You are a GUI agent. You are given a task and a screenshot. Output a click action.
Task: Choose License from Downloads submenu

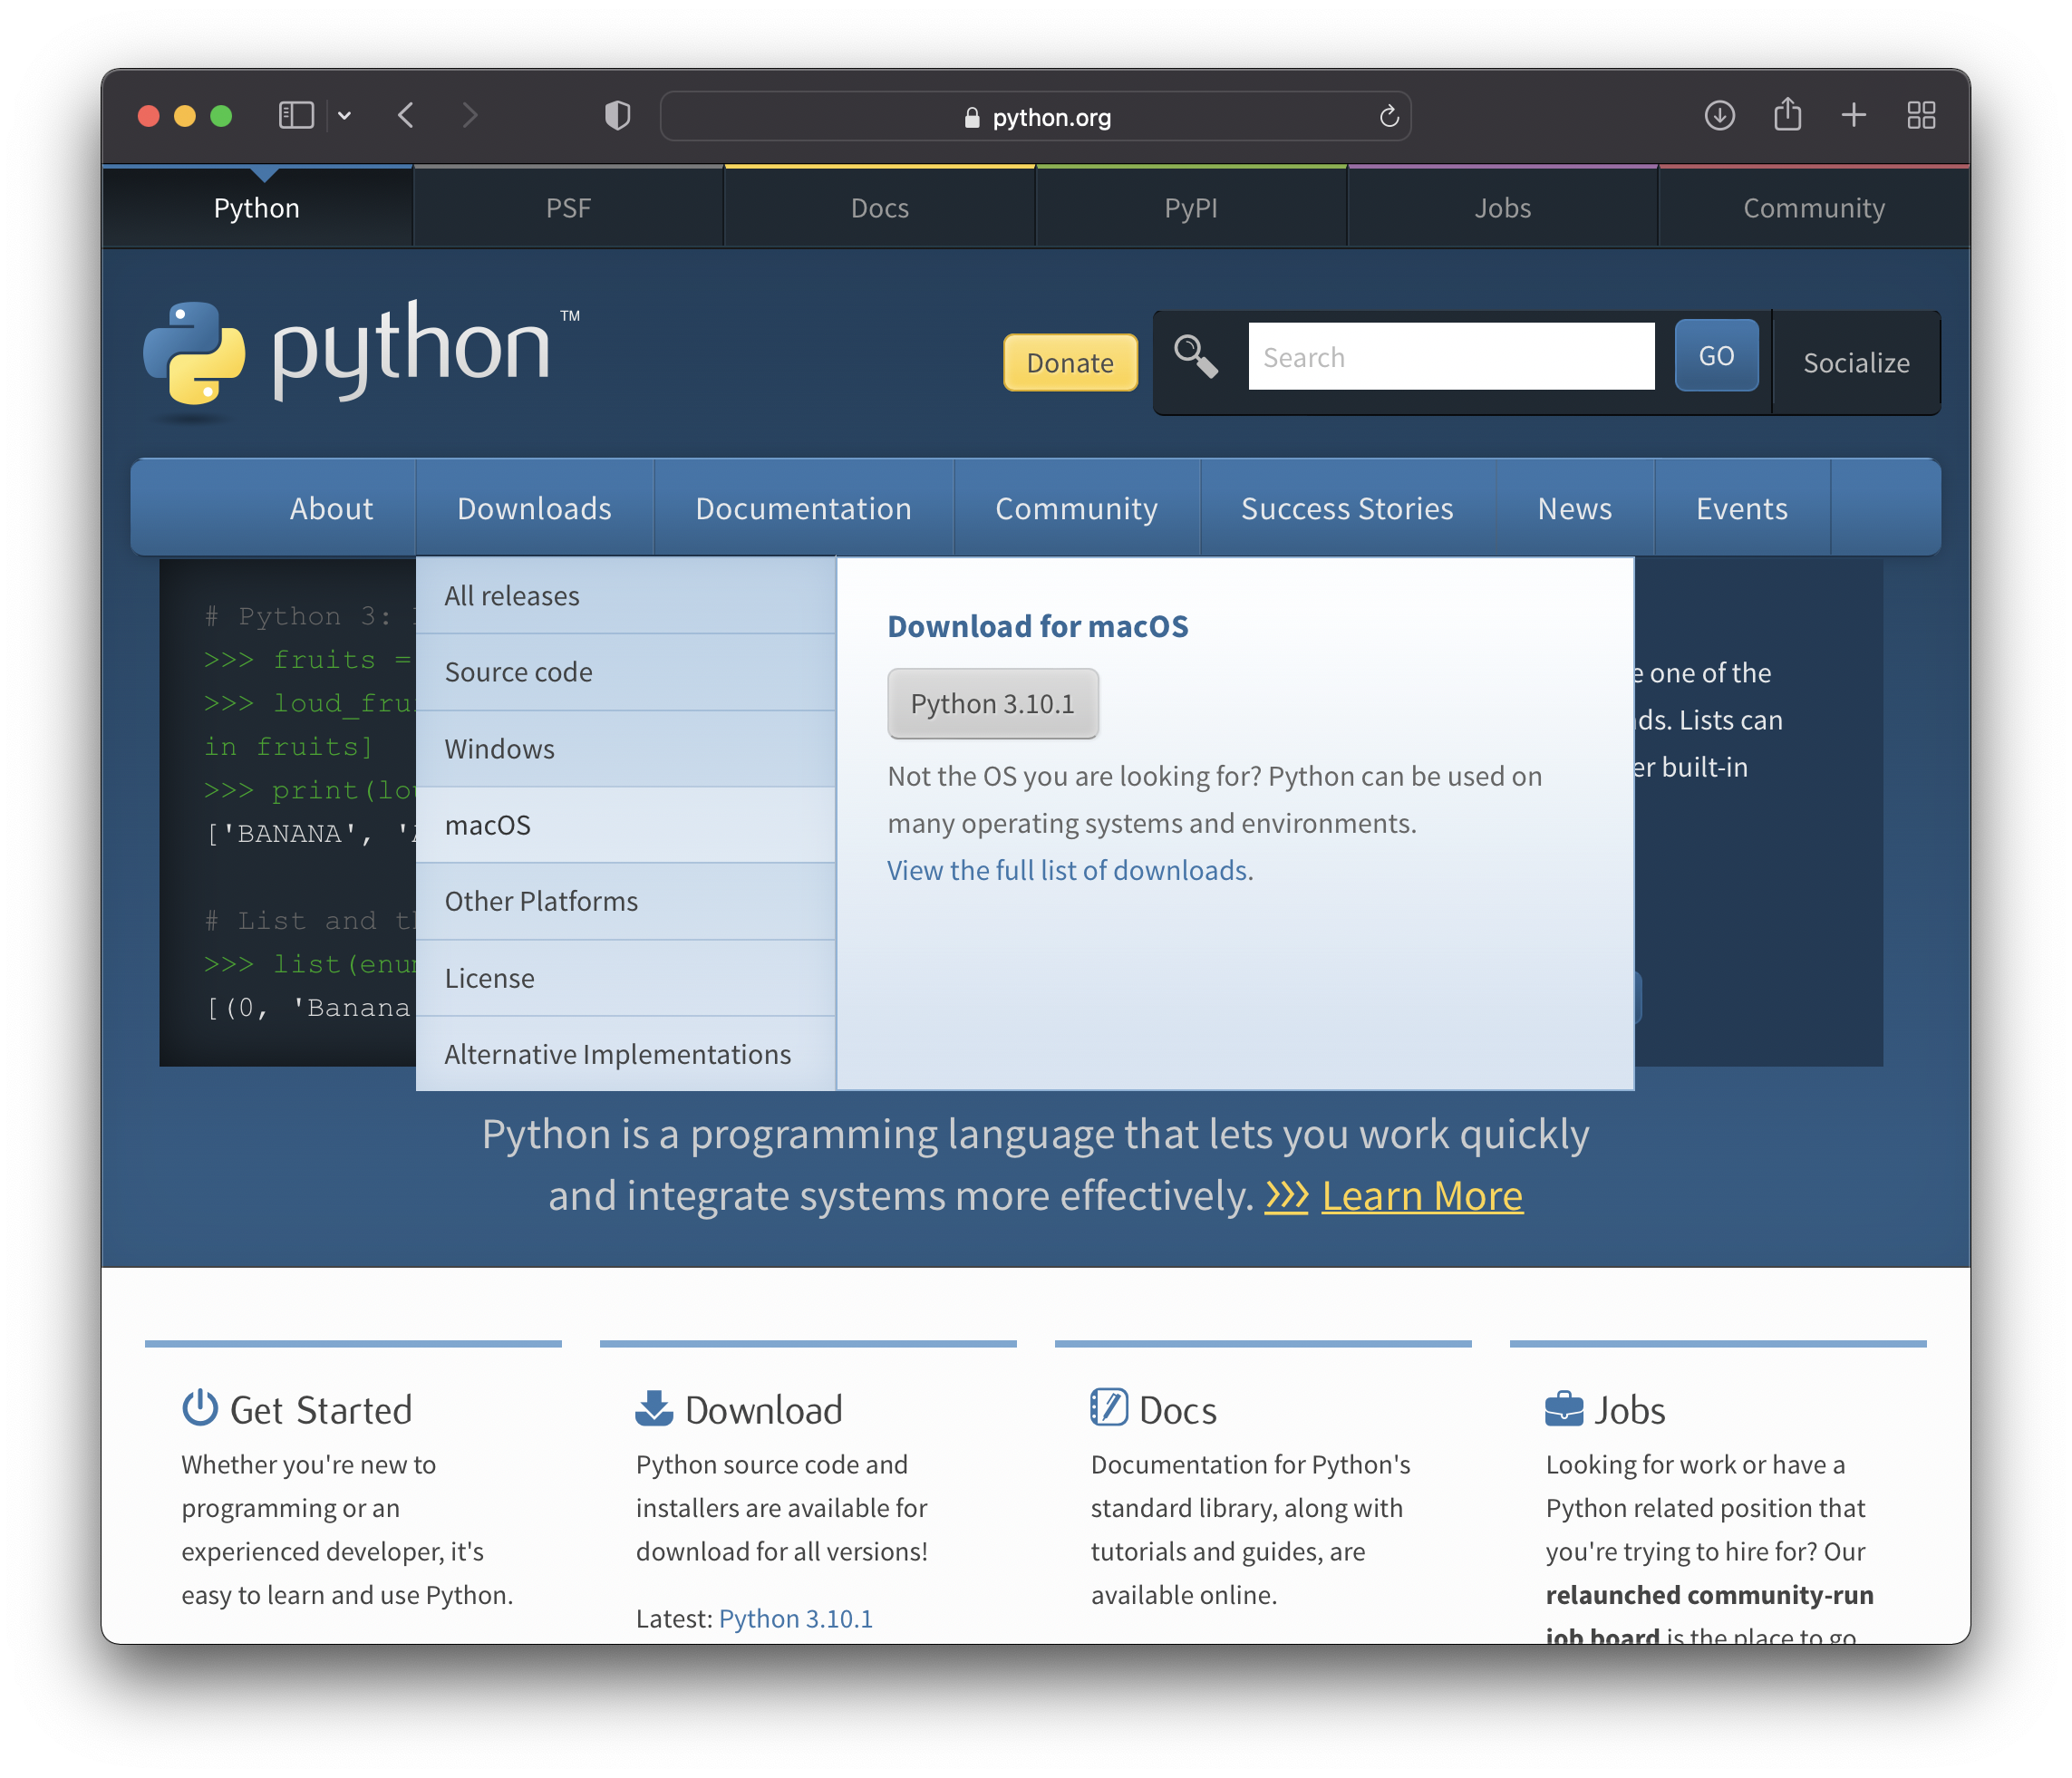[x=625, y=978]
